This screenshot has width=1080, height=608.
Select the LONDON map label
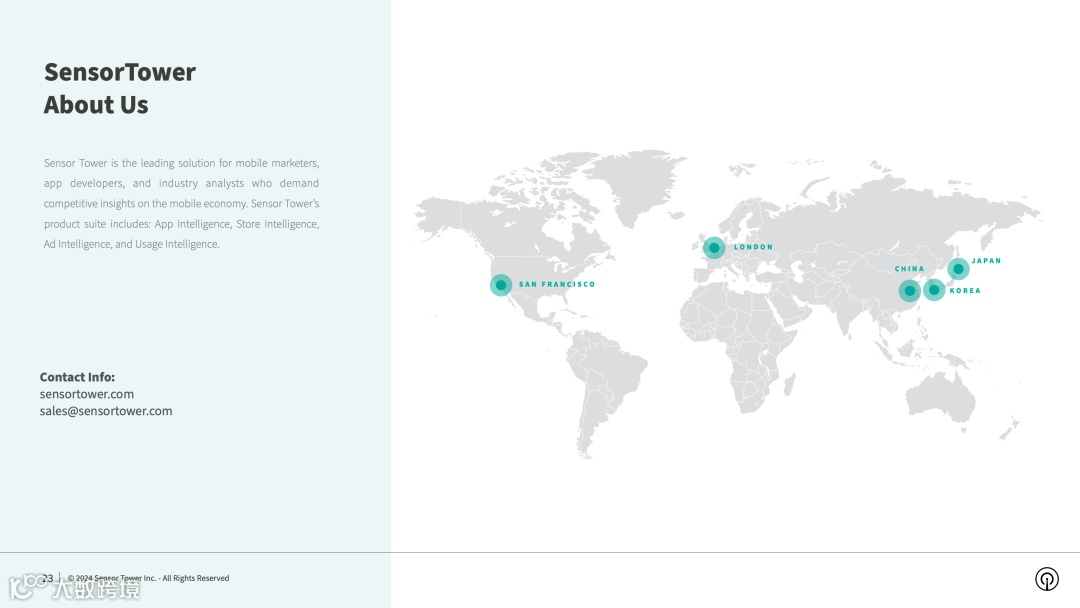[754, 247]
